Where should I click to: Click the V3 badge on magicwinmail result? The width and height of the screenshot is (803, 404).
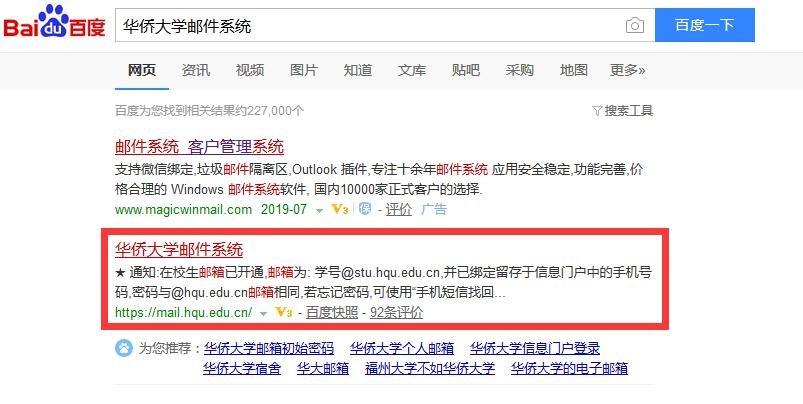point(340,209)
